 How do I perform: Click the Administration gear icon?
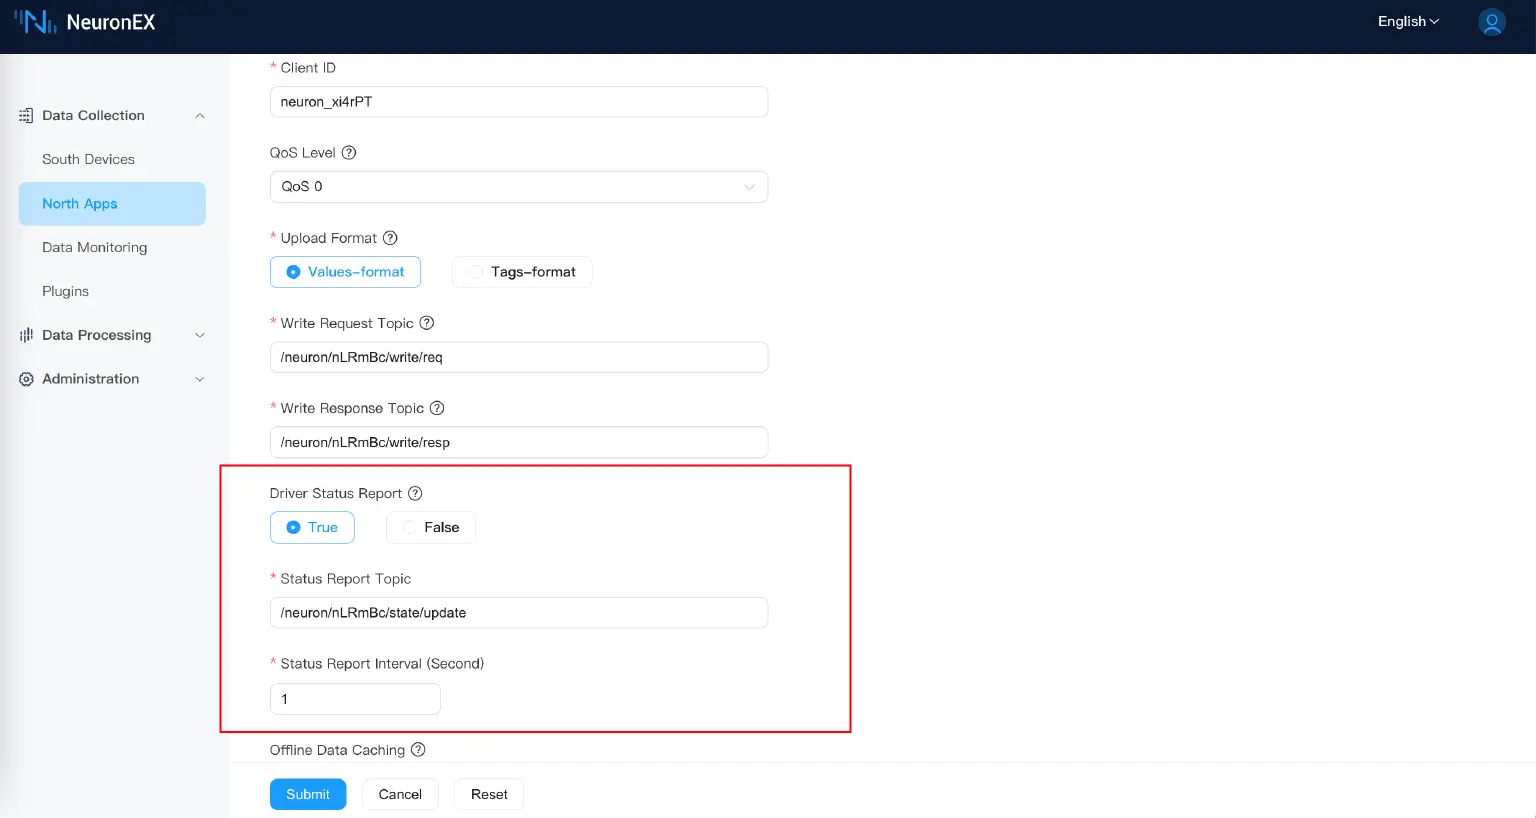[24, 379]
